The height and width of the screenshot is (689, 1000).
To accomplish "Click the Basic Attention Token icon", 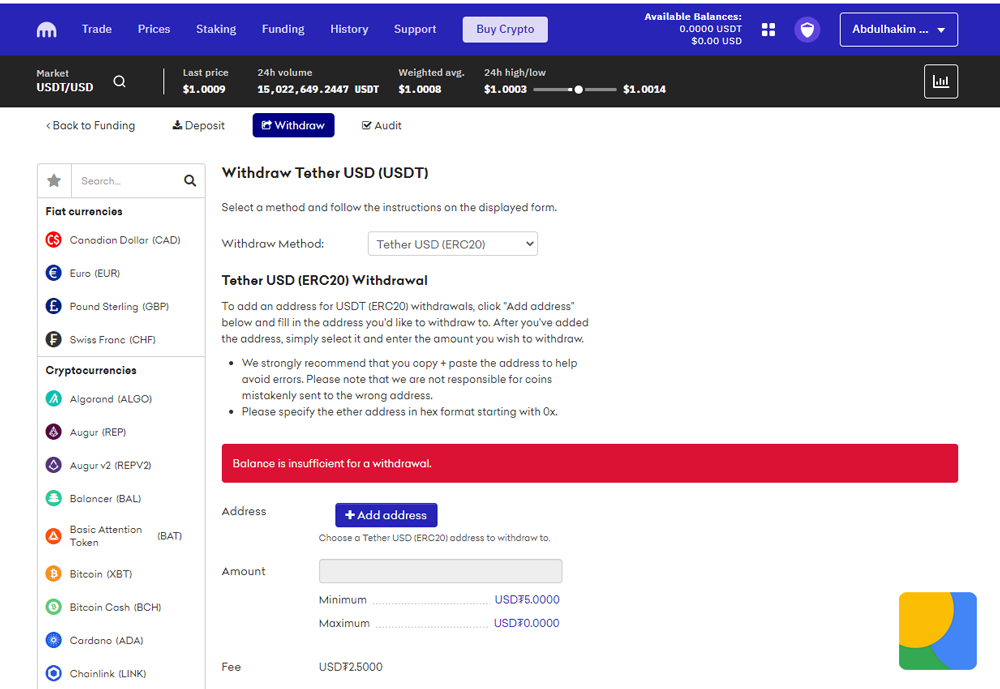I will coord(54,536).
